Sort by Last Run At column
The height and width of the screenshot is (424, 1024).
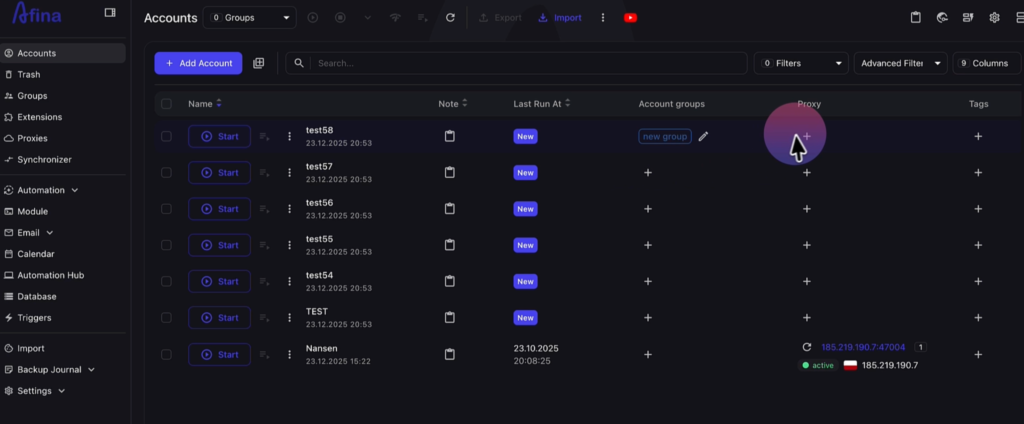[568, 103]
